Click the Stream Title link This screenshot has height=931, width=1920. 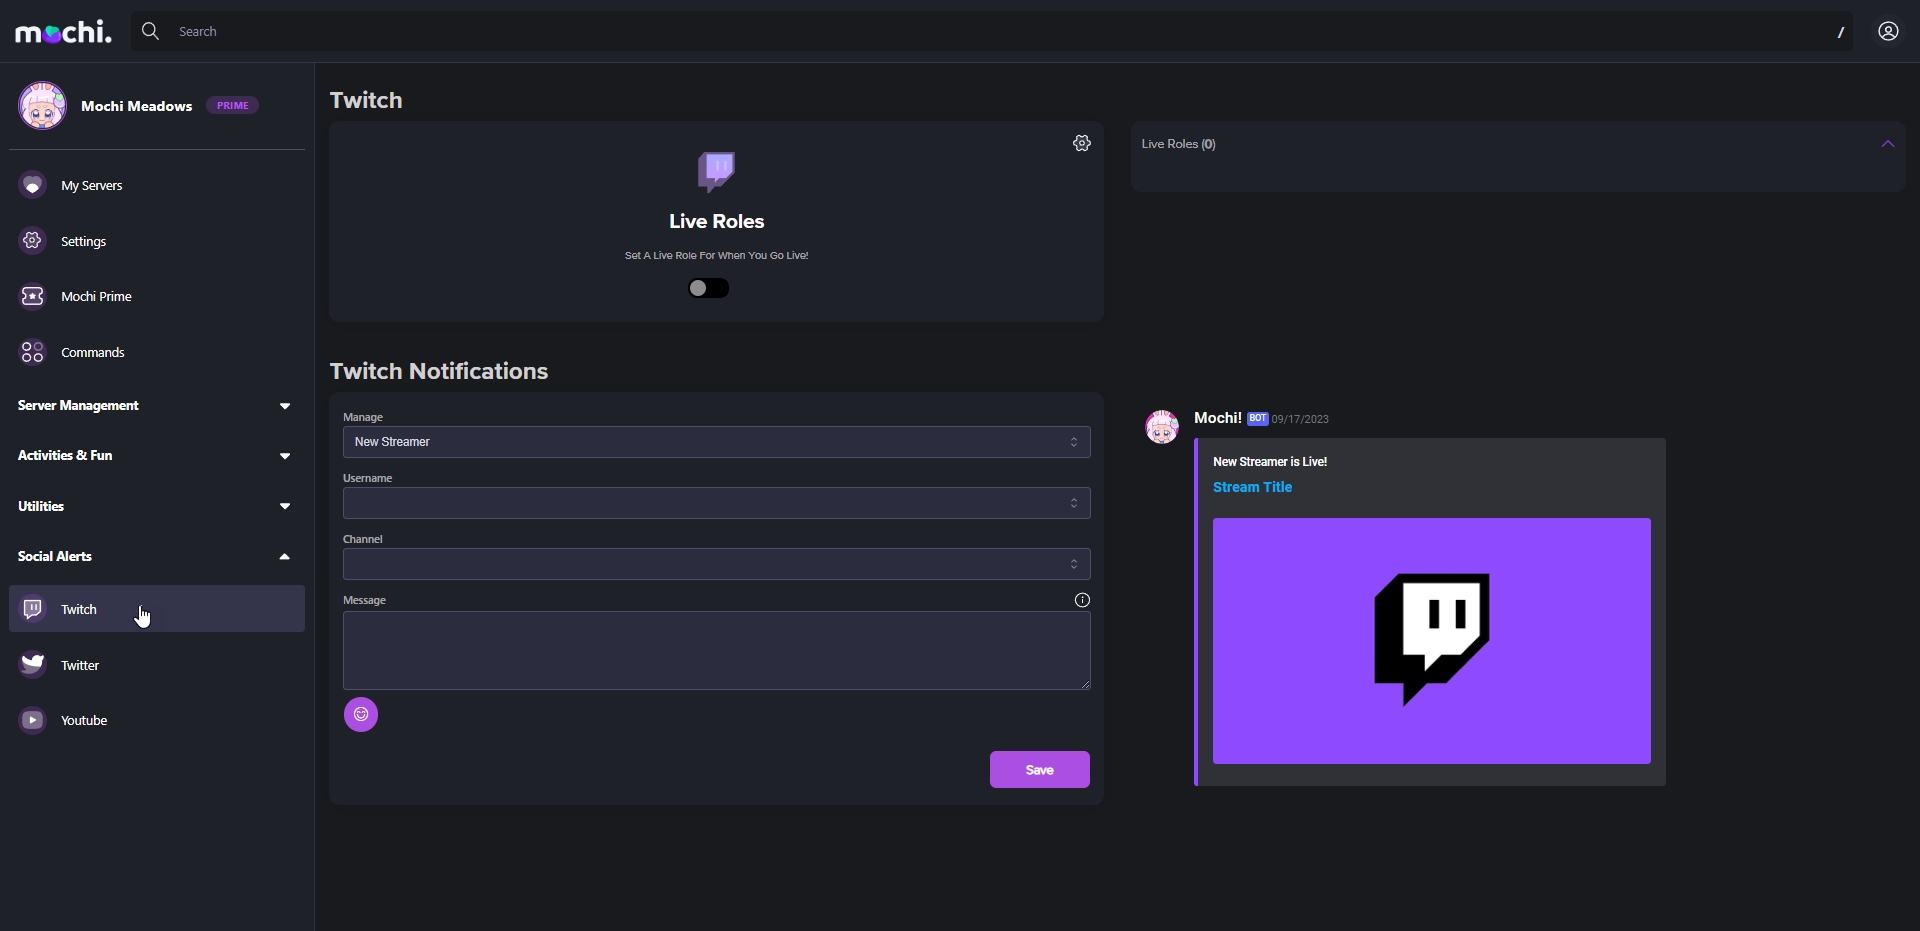tap(1252, 487)
